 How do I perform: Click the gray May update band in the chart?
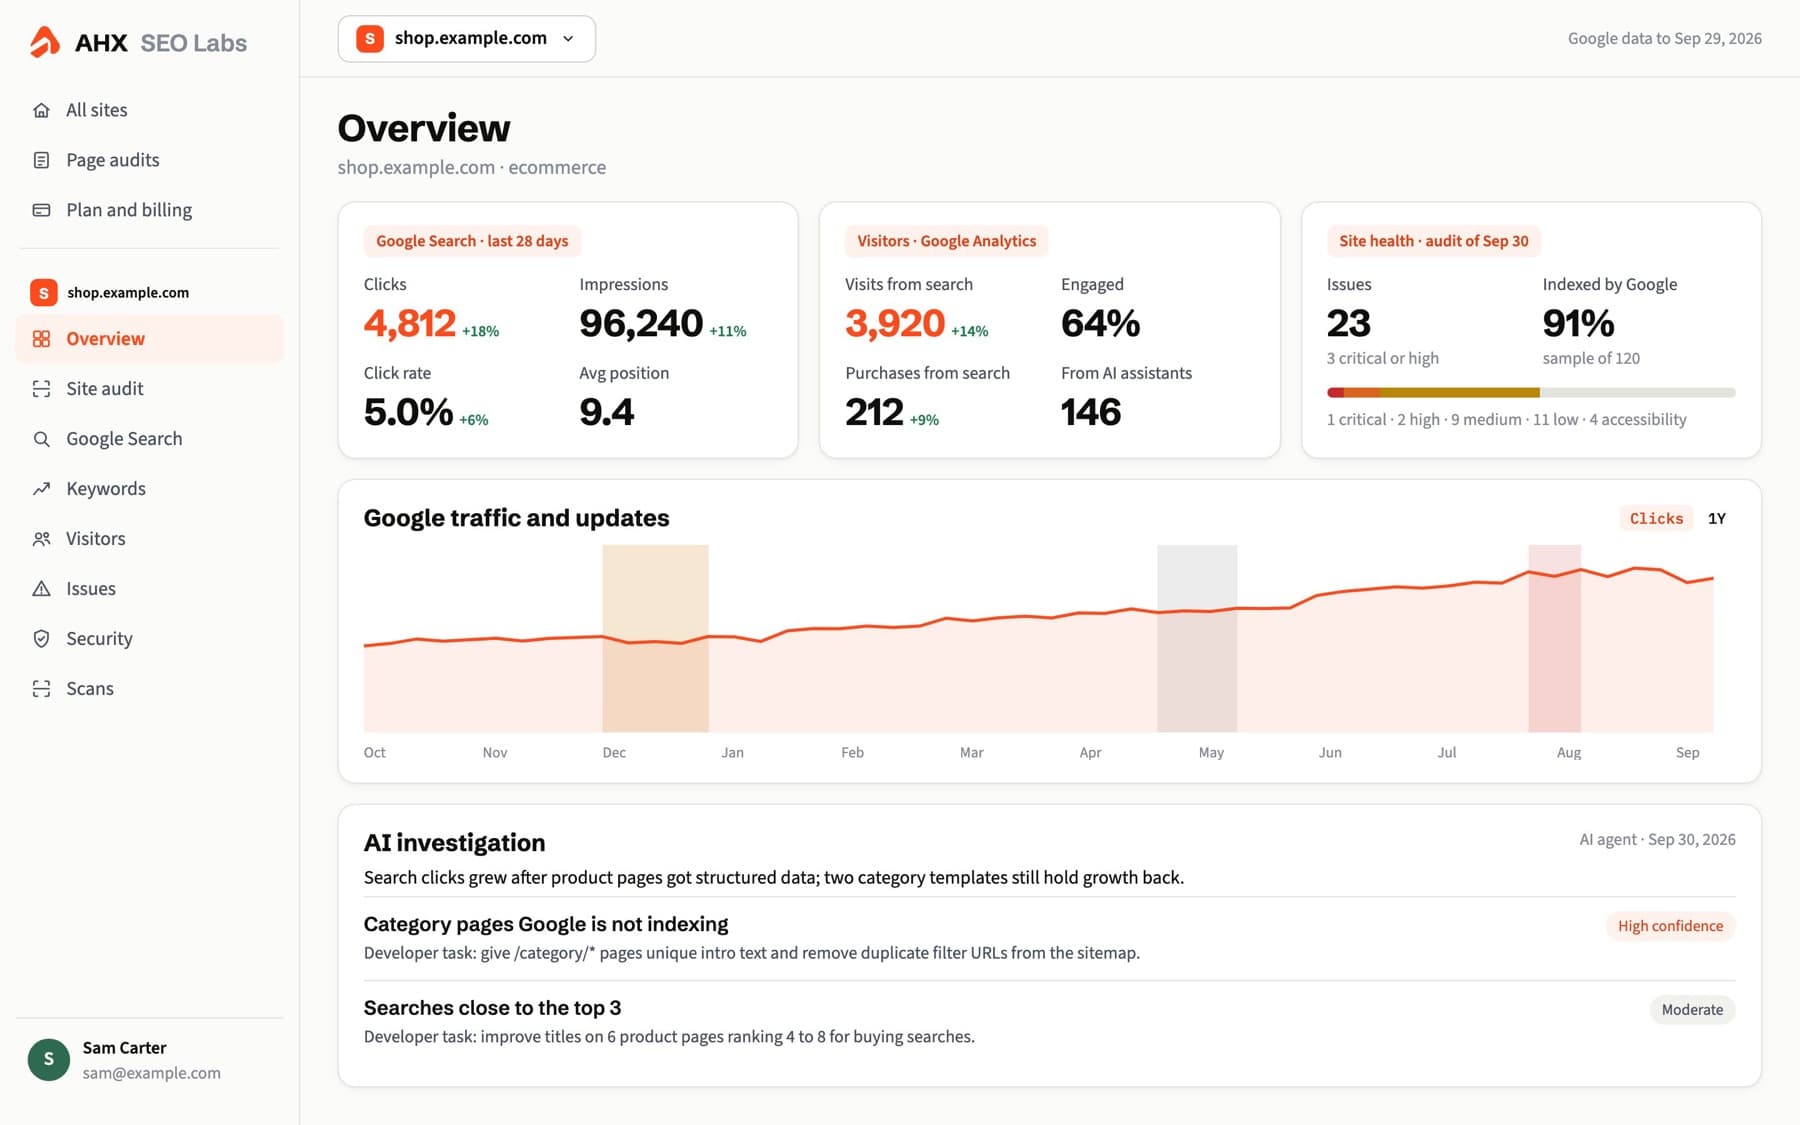tap(1197, 638)
